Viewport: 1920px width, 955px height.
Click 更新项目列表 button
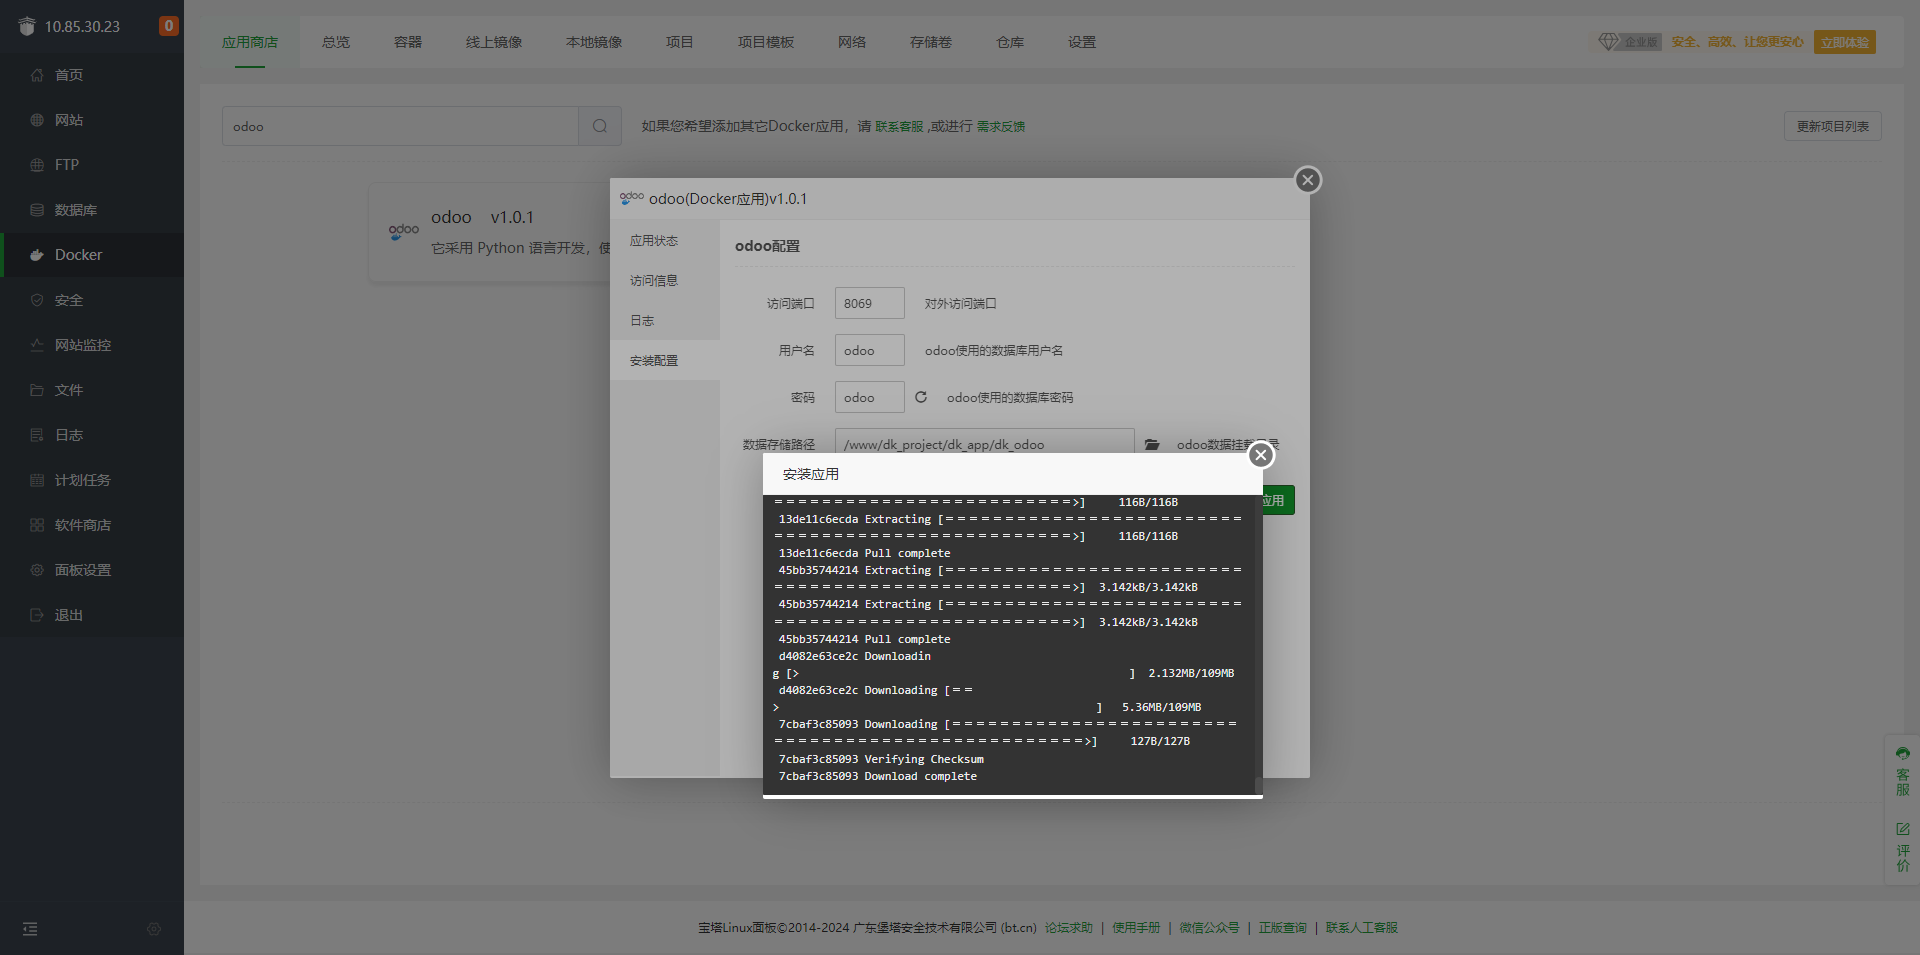pos(1832,126)
